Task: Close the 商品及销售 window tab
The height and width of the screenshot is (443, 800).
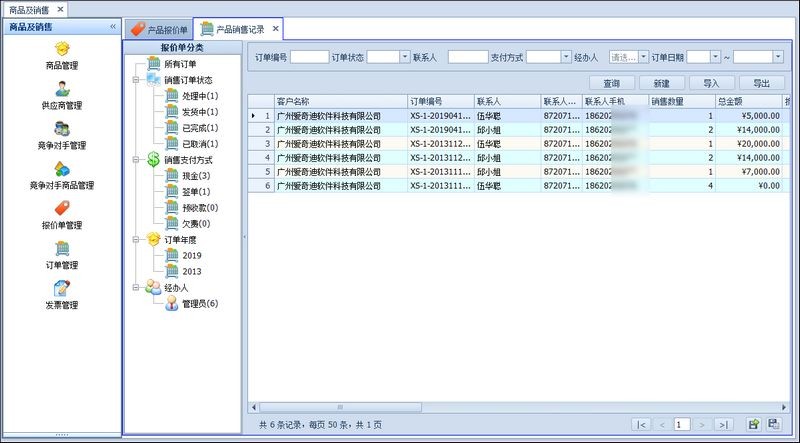Action: [x=60, y=9]
